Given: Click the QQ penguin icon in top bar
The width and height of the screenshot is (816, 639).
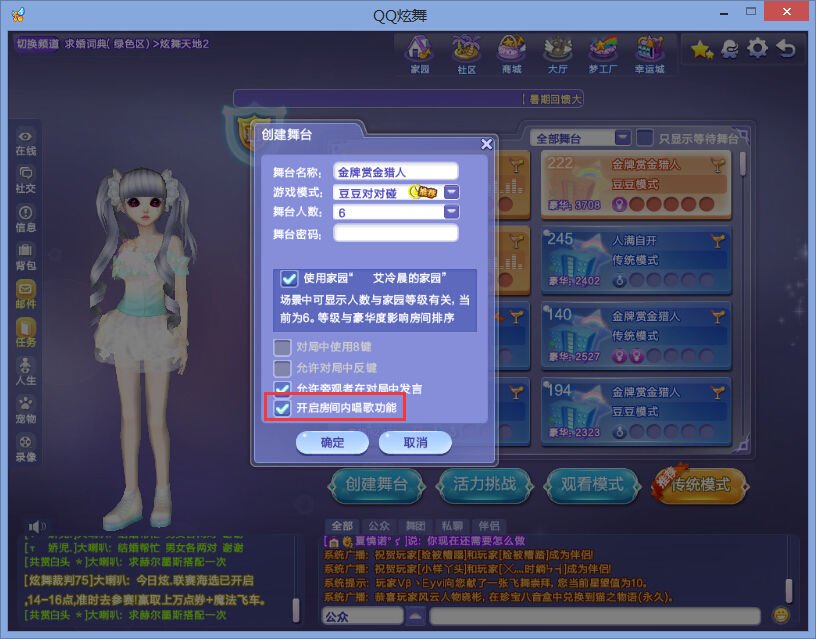Looking at the screenshot, I should click(730, 49).
